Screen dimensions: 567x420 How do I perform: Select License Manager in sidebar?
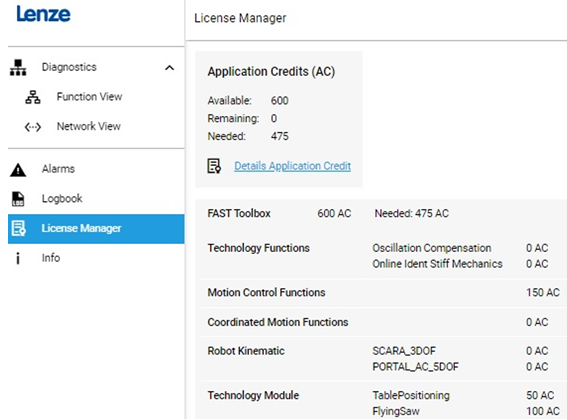click(x=96, y=229)
